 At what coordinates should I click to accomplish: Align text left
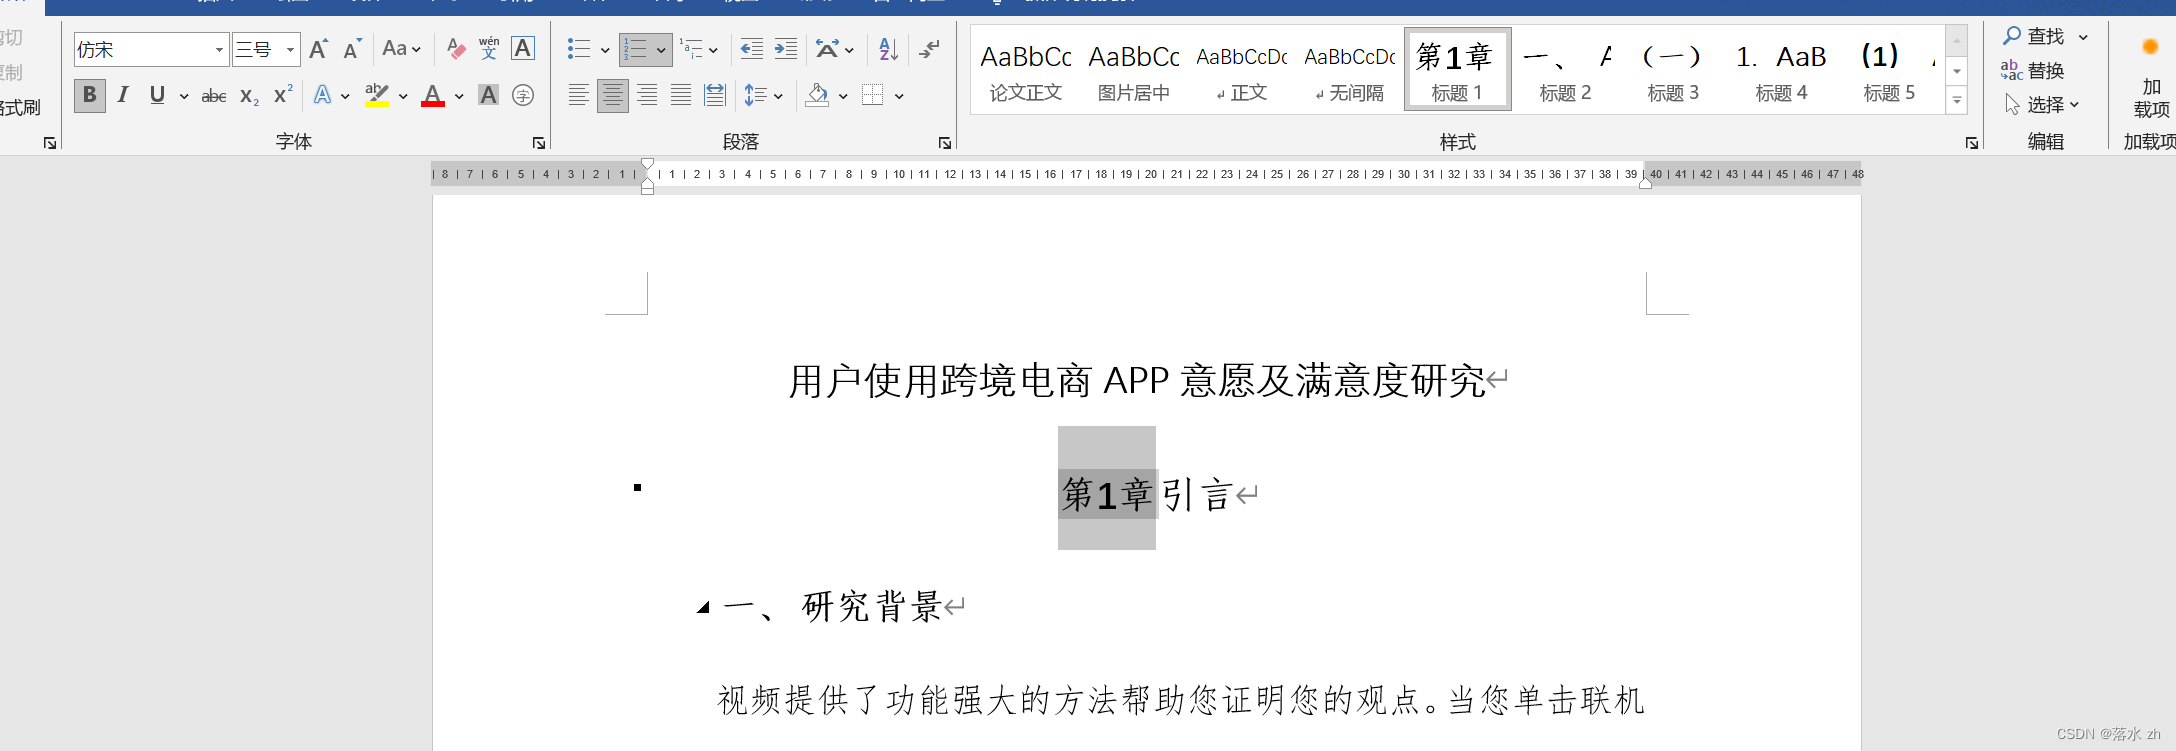[x=578, y=96]
